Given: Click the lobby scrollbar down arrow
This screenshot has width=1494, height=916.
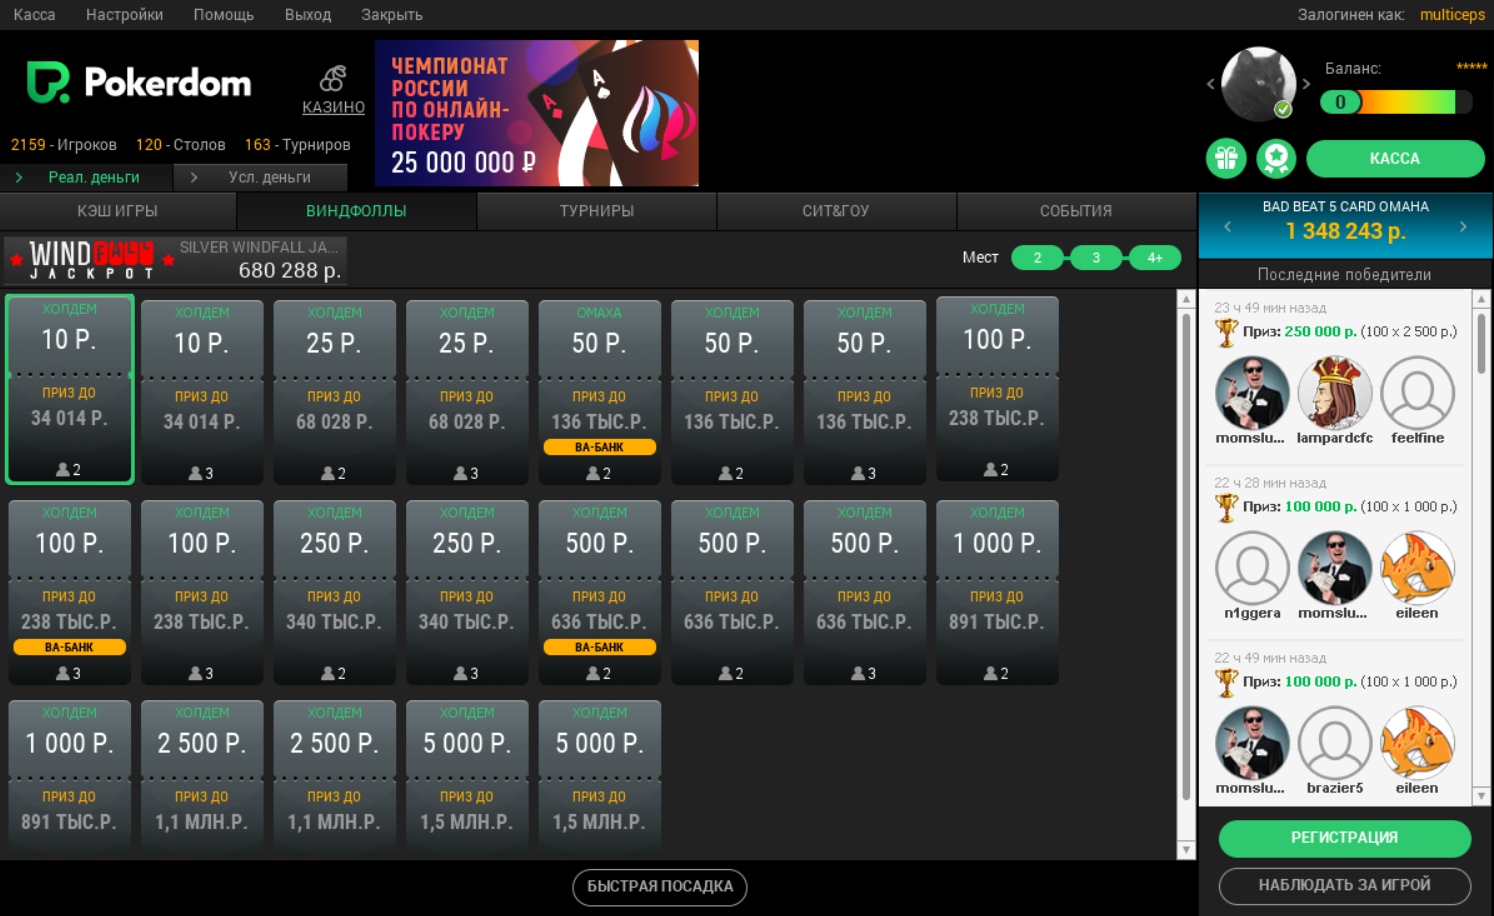Looking at the screenshot, I should [x=1186, y=850].
